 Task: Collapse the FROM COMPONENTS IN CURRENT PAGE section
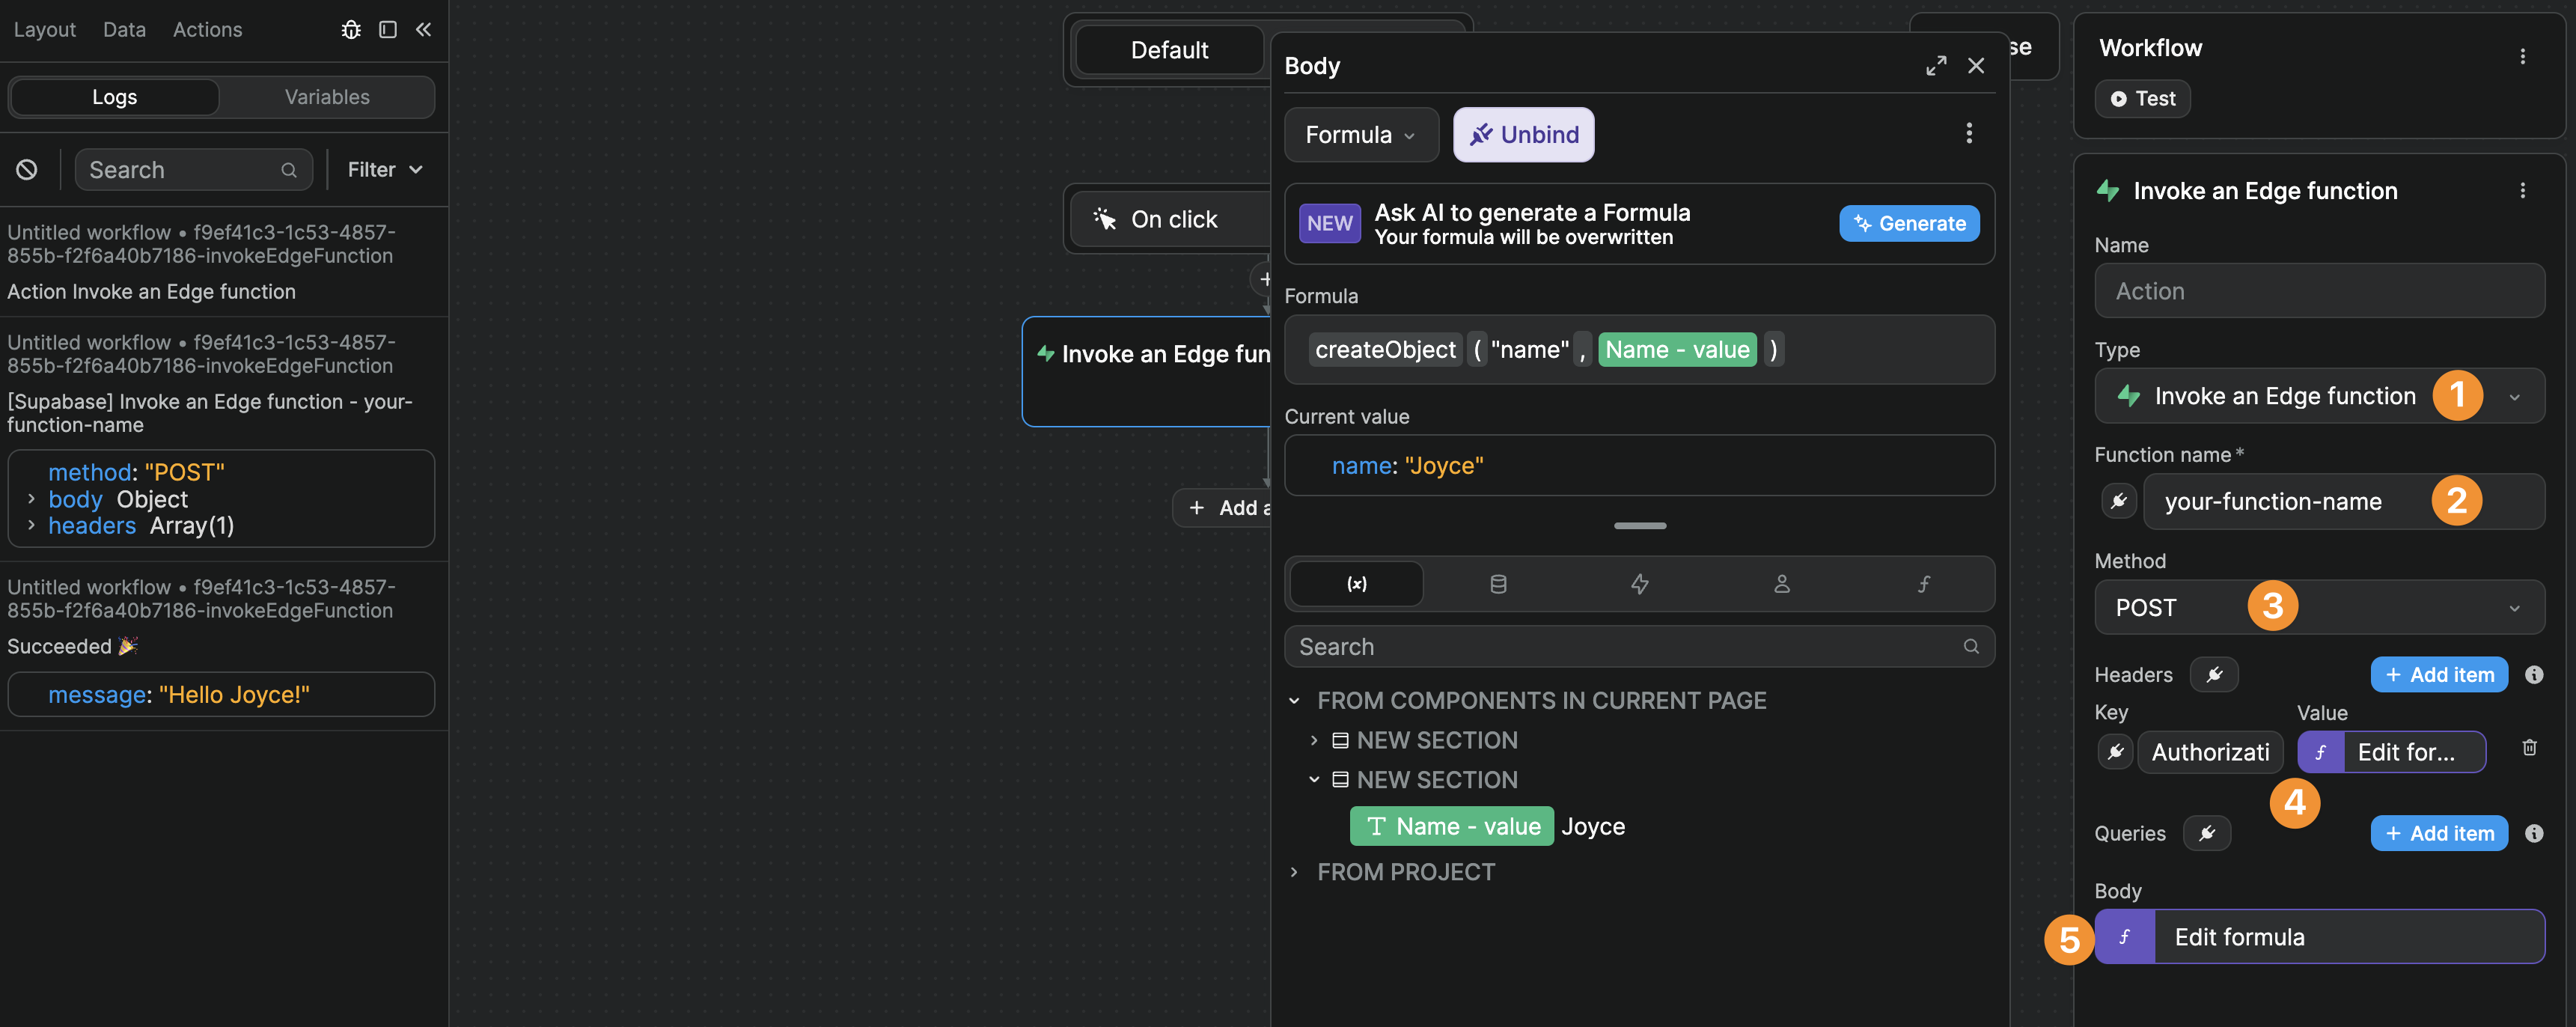pos(1295,700)
